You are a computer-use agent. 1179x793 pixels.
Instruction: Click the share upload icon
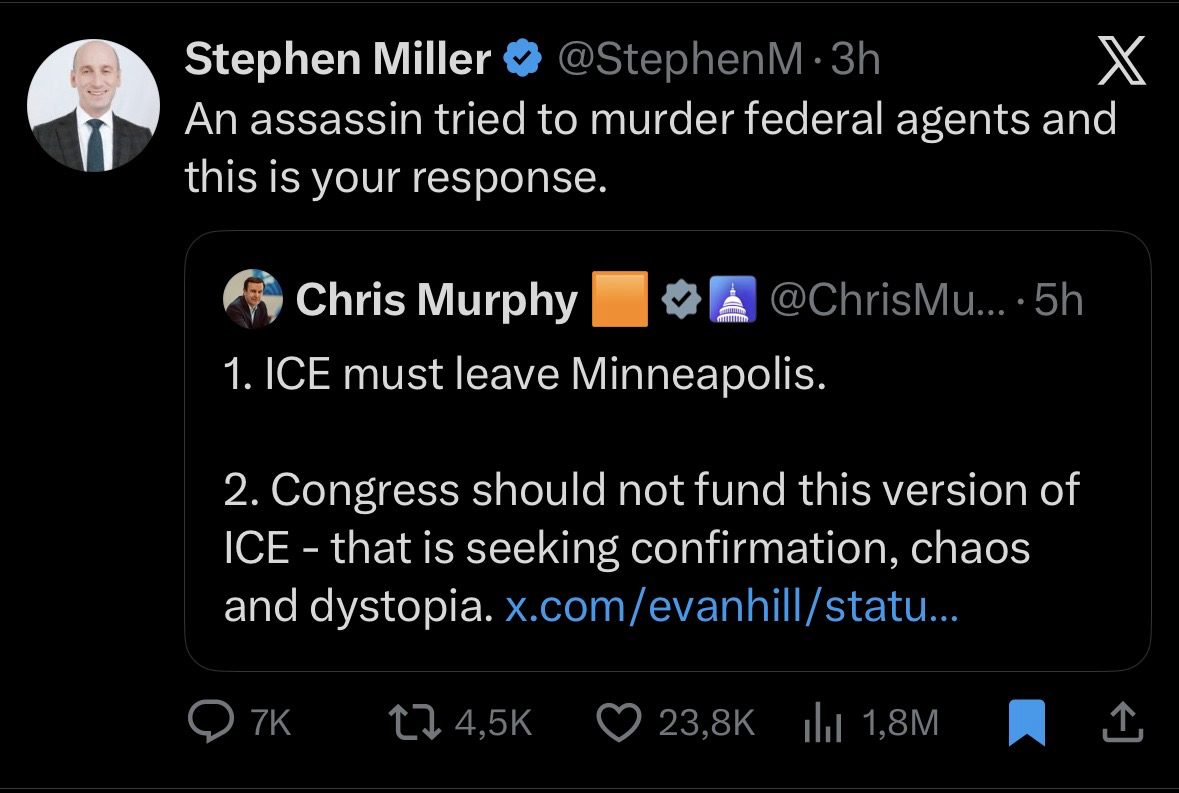1121,722
